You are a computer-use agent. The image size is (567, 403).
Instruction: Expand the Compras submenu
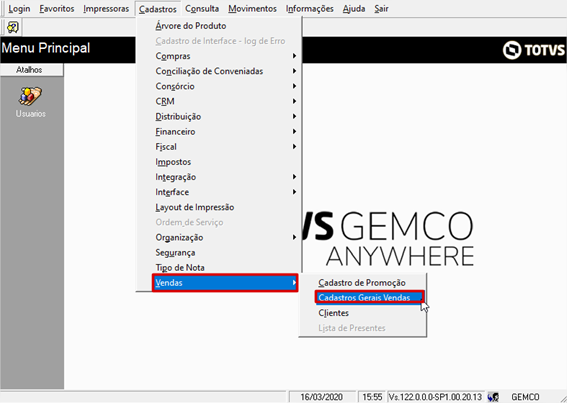tap(218, 56)
